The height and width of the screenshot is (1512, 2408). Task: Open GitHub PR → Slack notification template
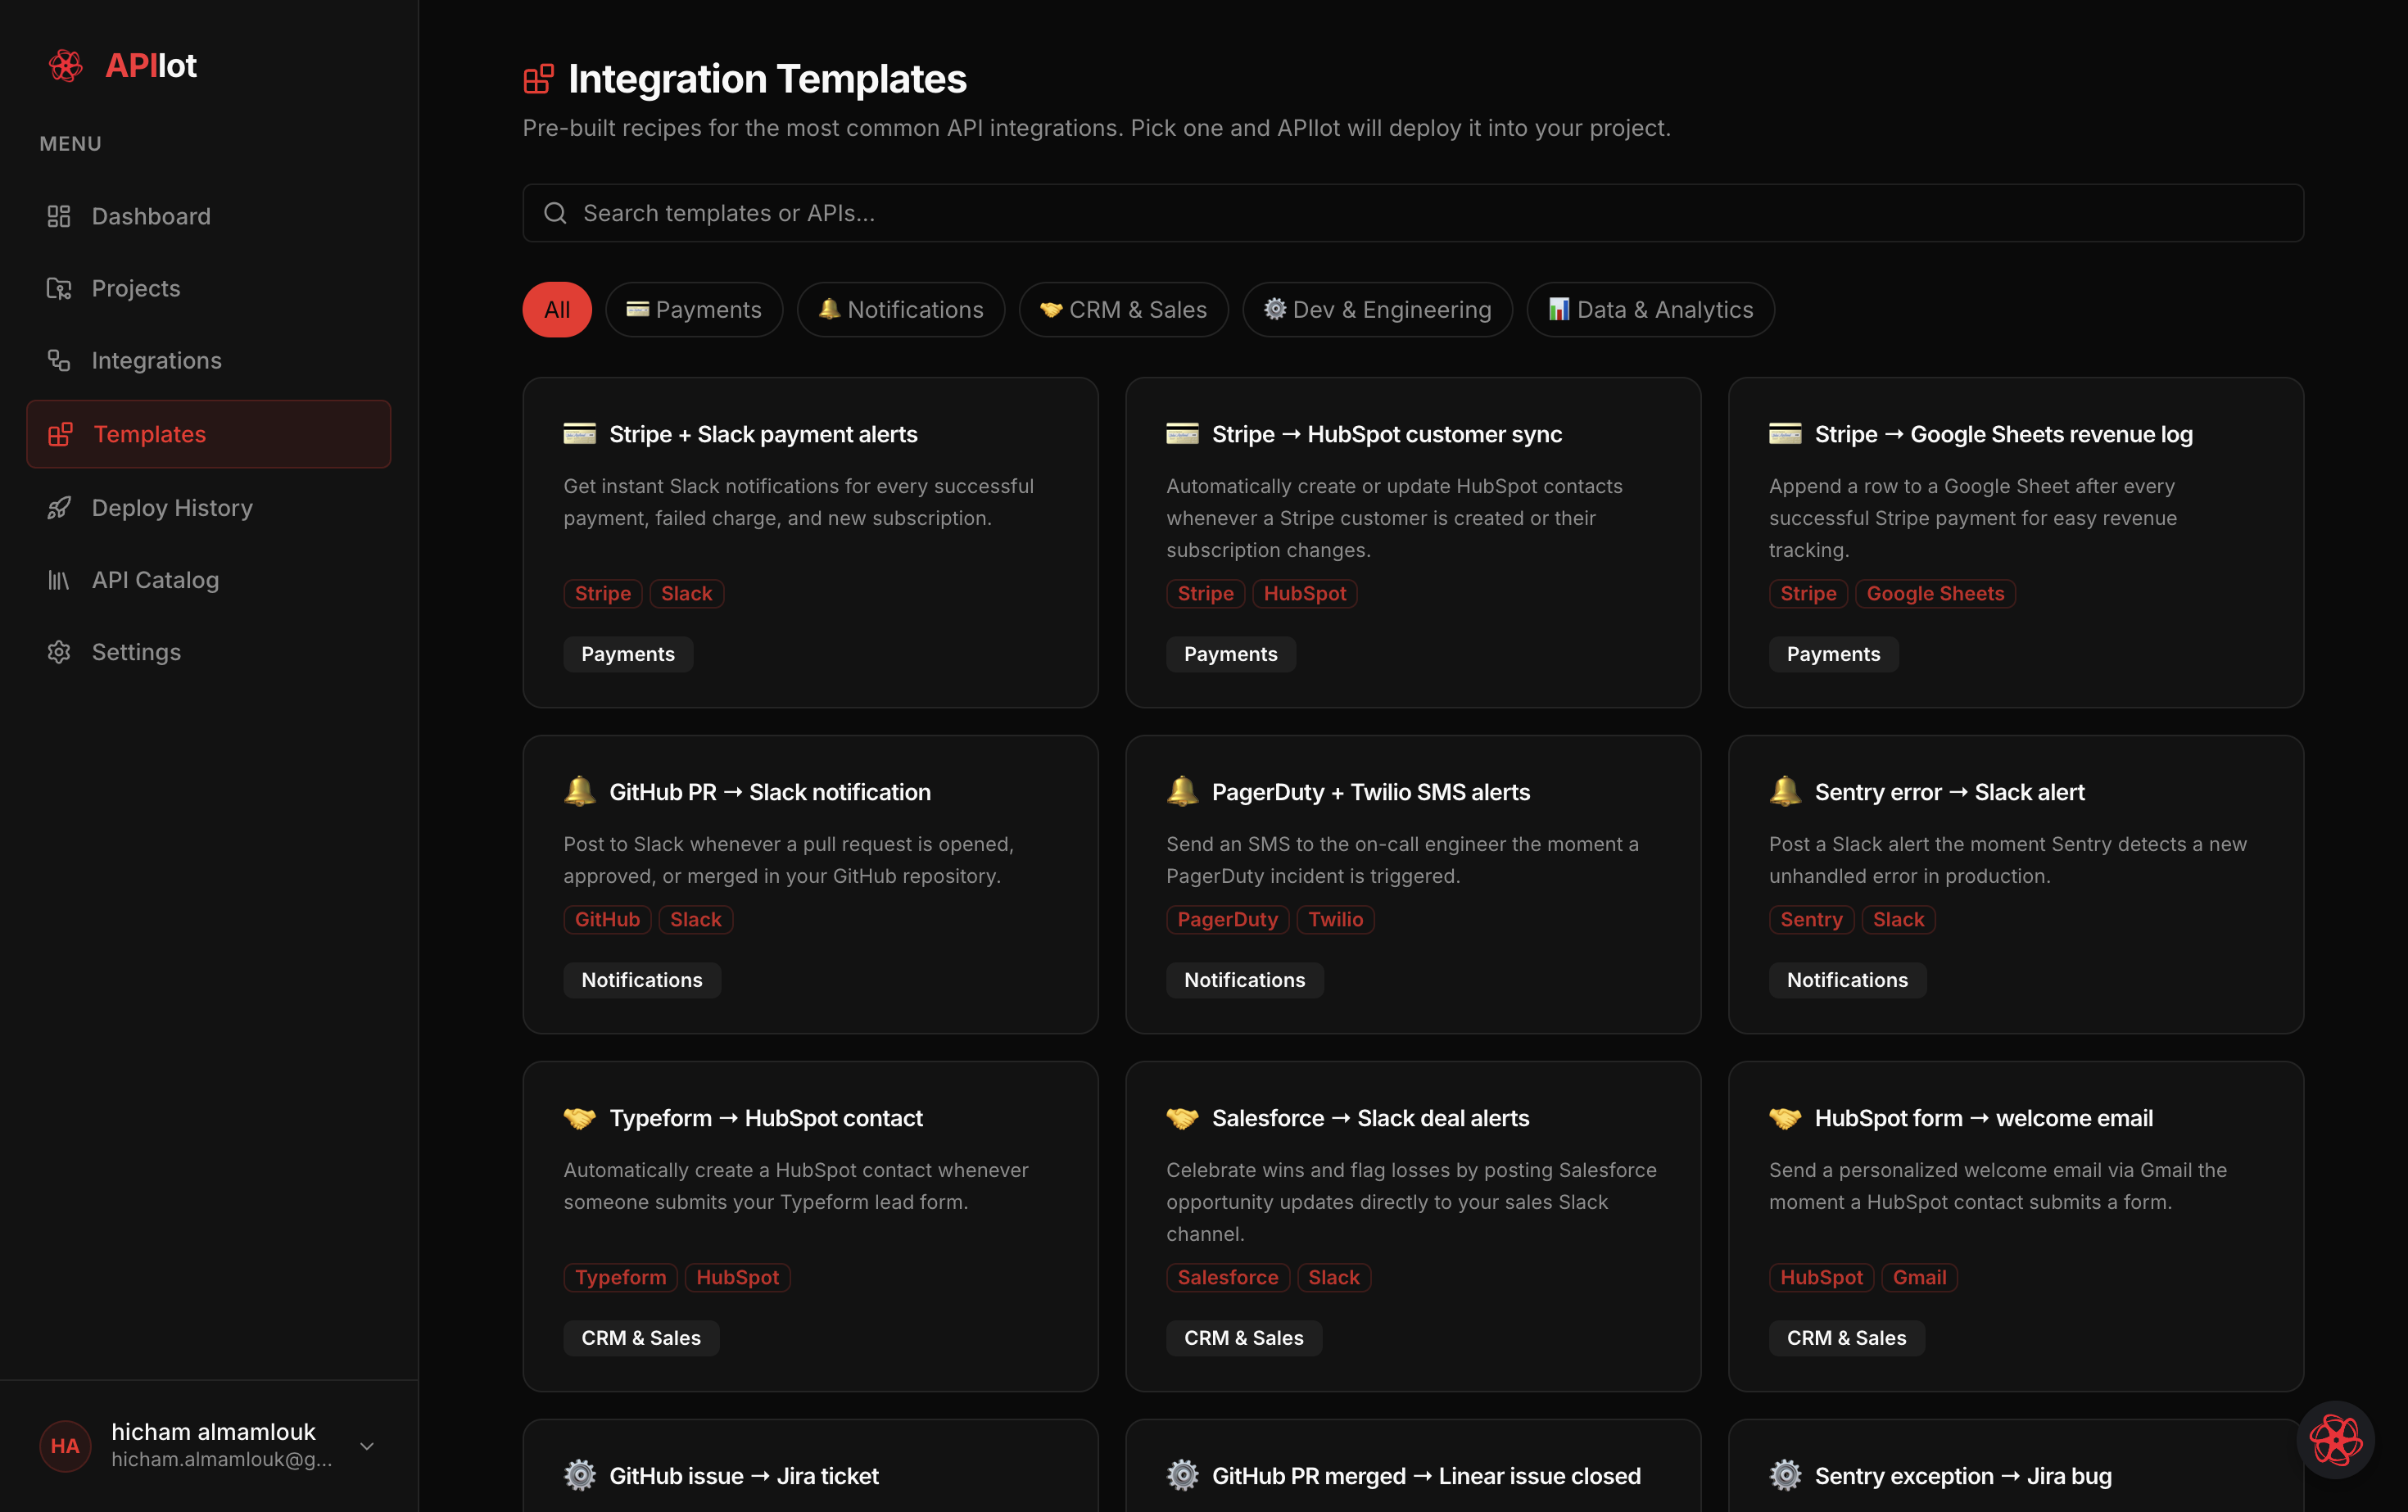(810, 884)
